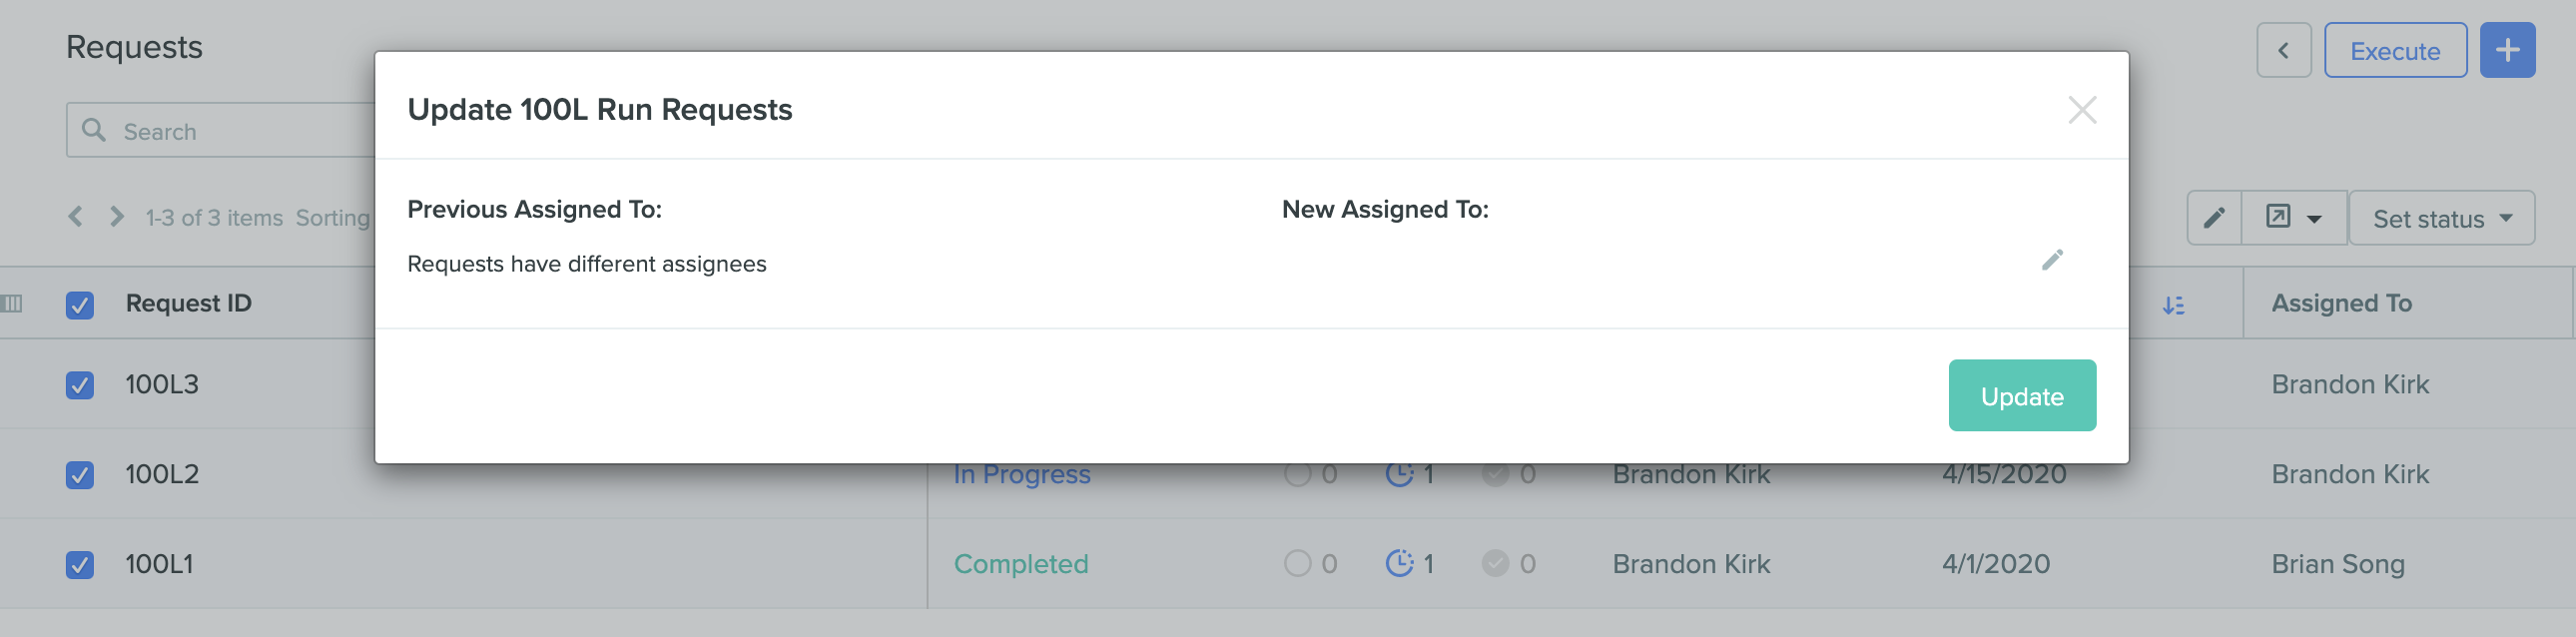This screenshot has height=637, width=2576.
Task: Click the toolbar pencil edit icon
Action: (x=2214, y=218)
